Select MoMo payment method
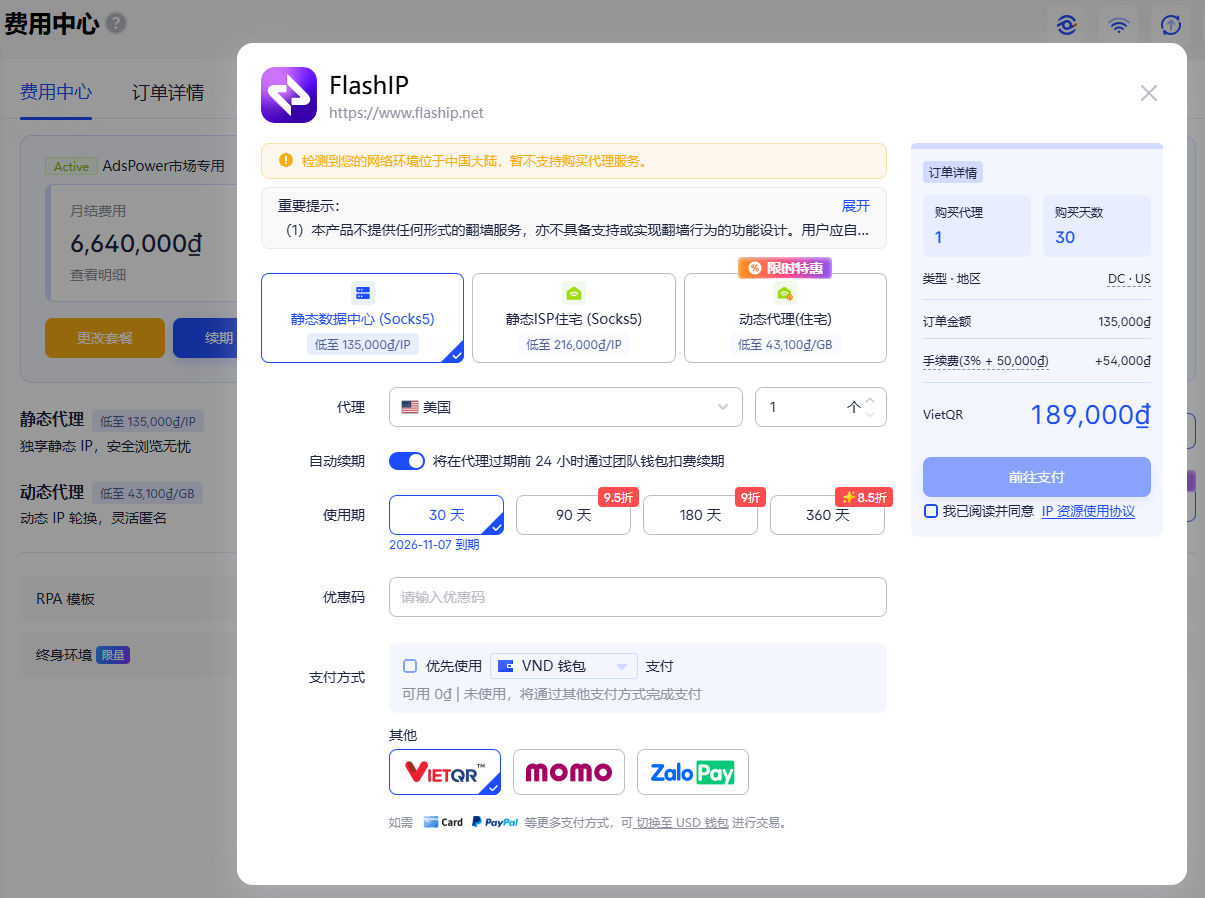The image size is (1205, 898). click(569, 772)
